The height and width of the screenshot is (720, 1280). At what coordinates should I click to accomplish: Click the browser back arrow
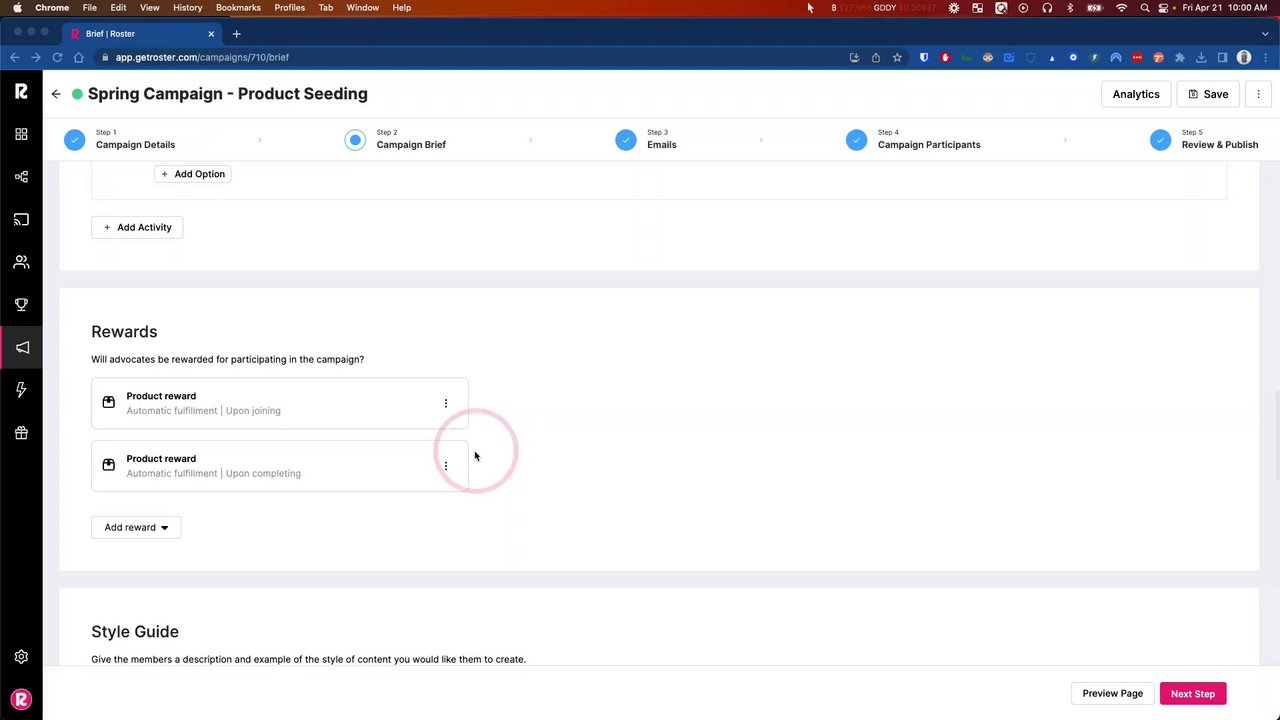point(14,57)
